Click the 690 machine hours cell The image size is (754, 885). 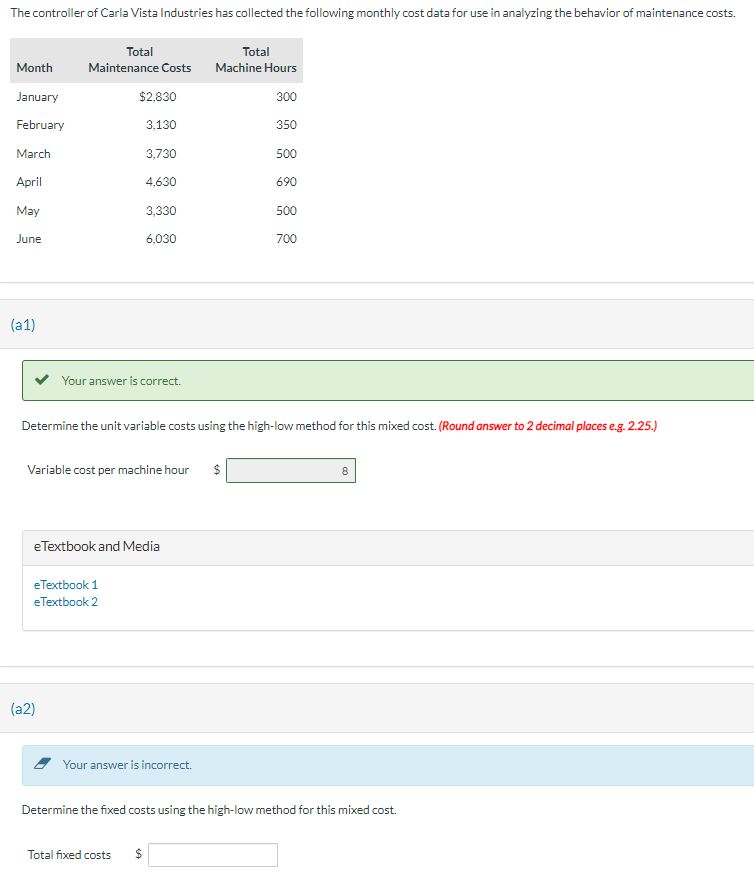(x=286, y=182)
